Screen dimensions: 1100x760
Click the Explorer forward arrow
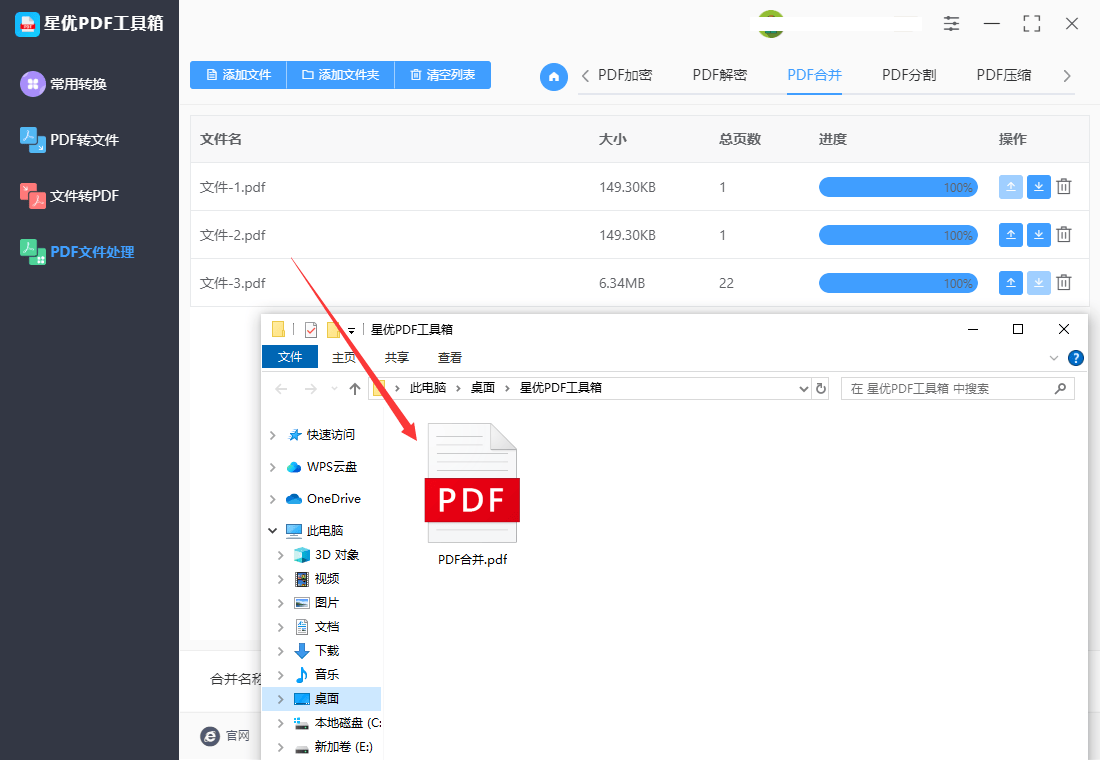310,389
